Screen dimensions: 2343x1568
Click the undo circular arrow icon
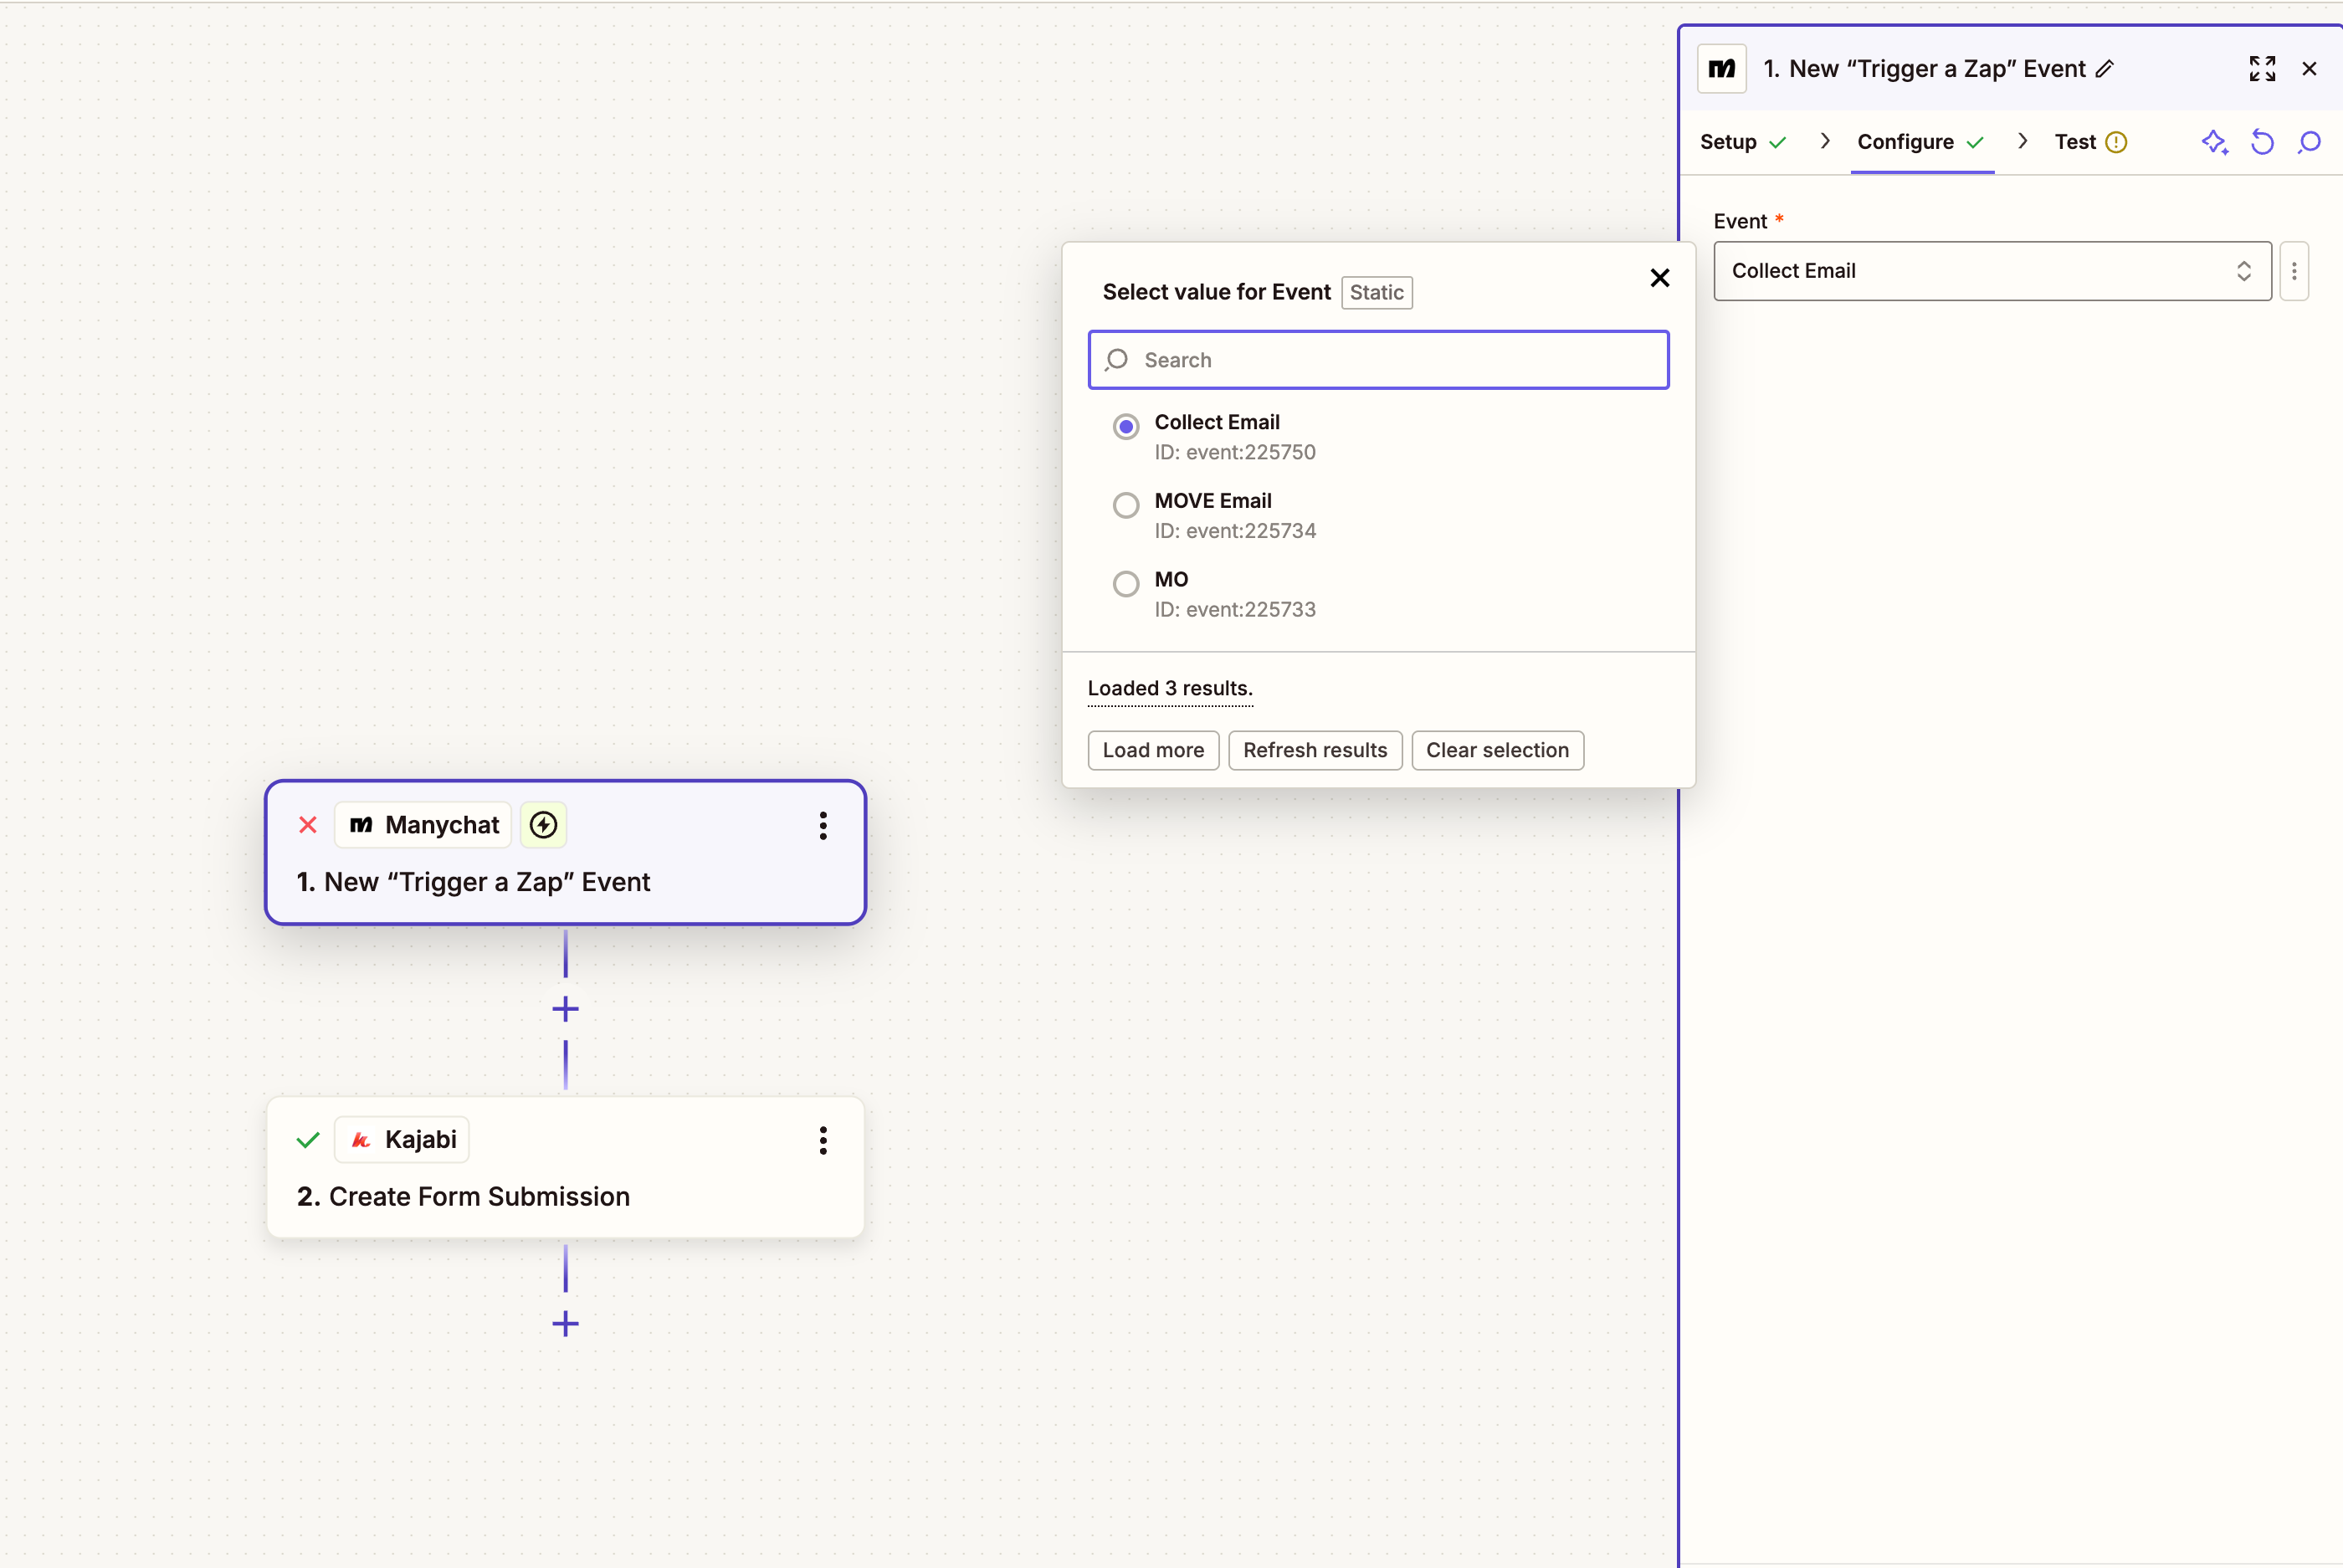(x=2262, y=142)
